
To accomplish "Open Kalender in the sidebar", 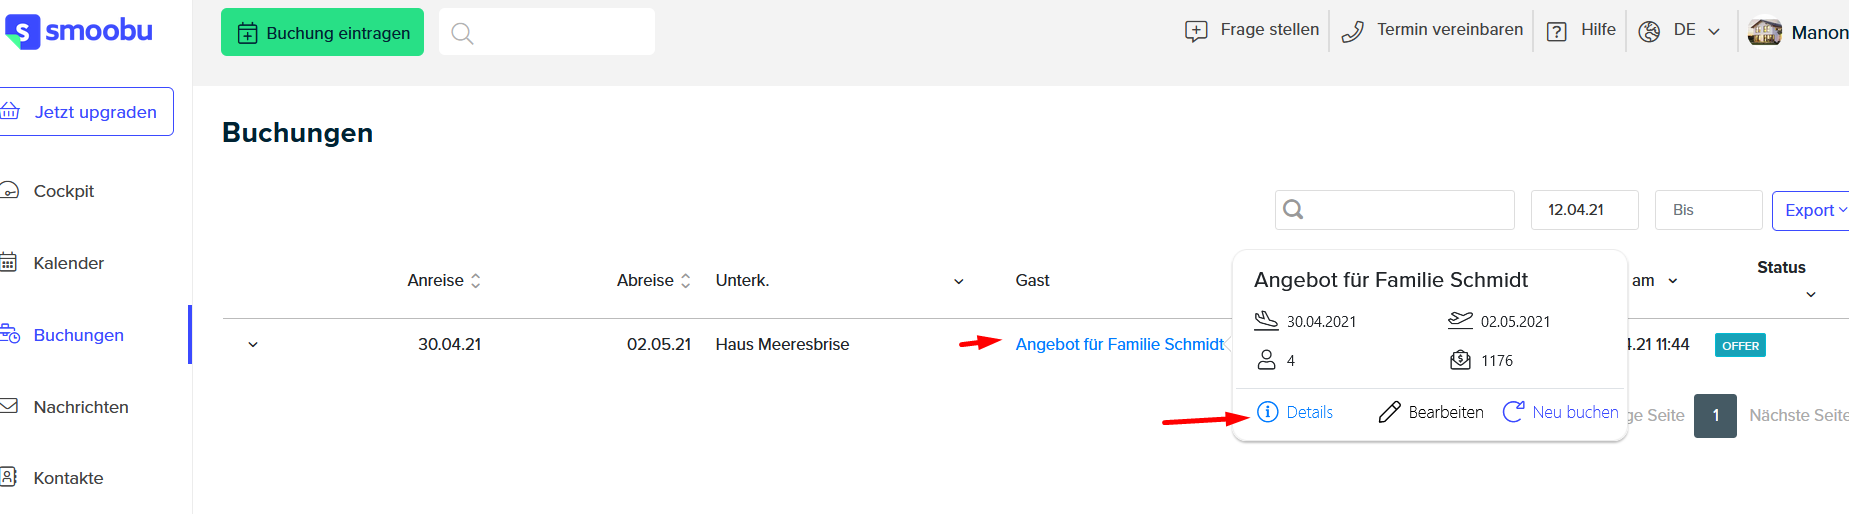I will pyautogui.click(x=68, y=263).
